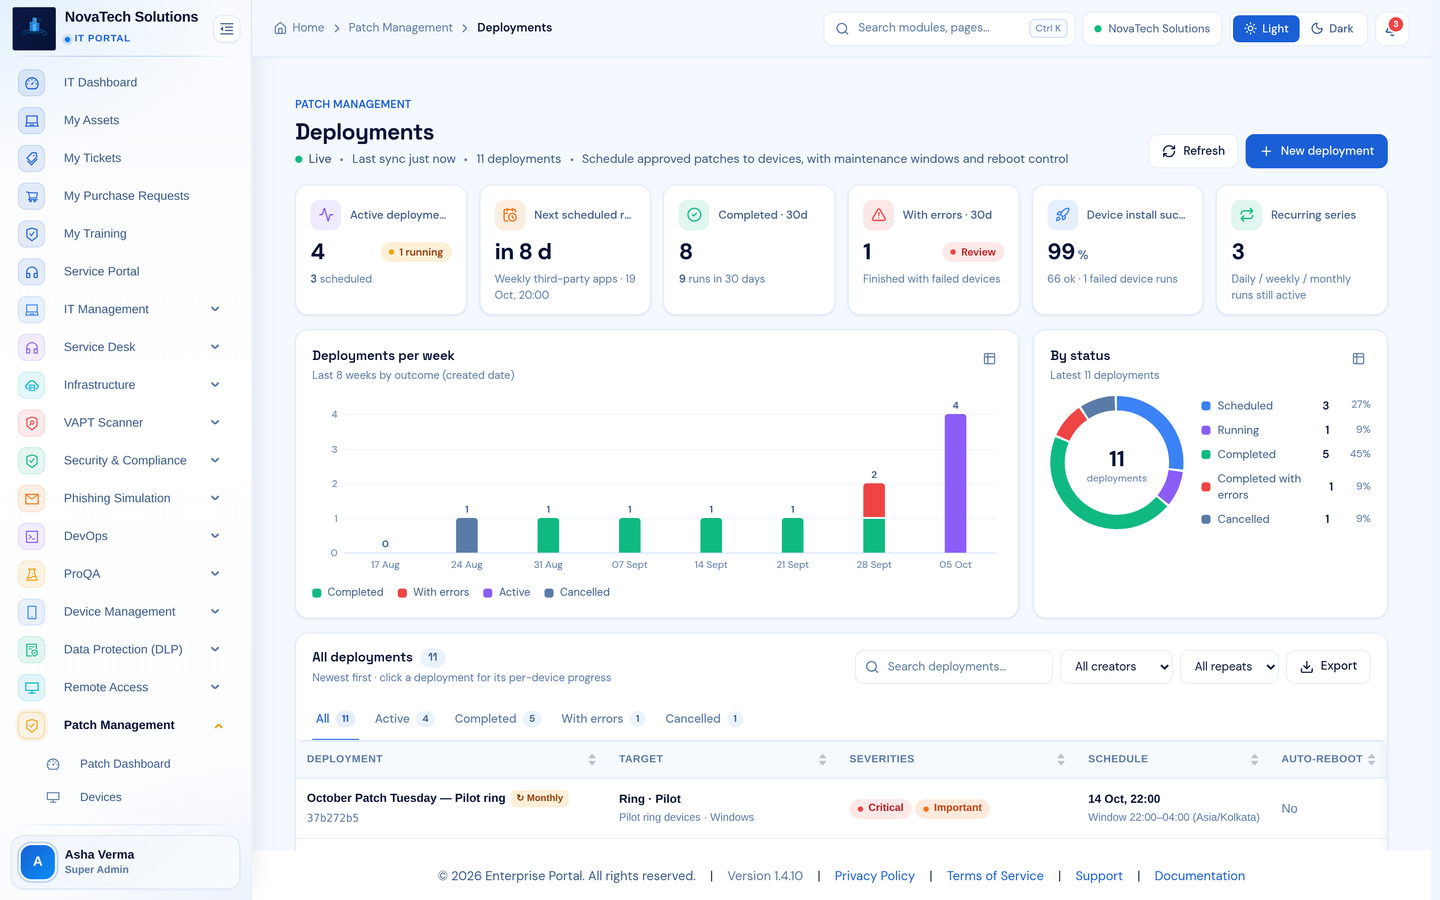
Task: Click the My Assets laptop icon
Action: click(x=32, y=121)
